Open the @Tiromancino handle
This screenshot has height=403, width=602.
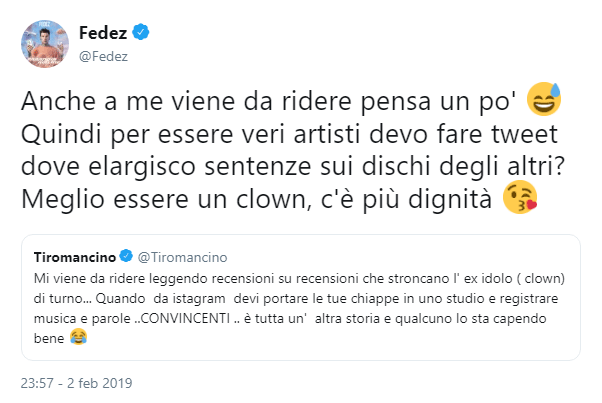pyautogui.click(x=175, y=255)
